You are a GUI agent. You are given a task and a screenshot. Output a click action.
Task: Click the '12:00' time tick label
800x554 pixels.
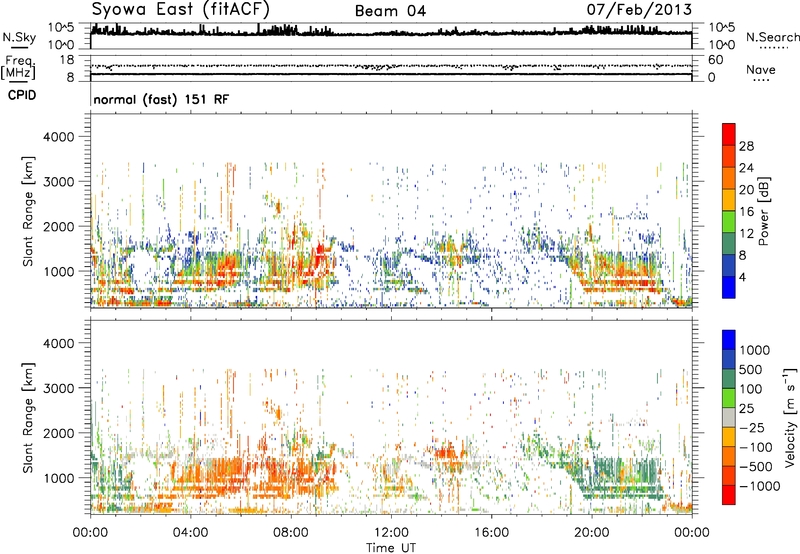(x=391, y=533)
